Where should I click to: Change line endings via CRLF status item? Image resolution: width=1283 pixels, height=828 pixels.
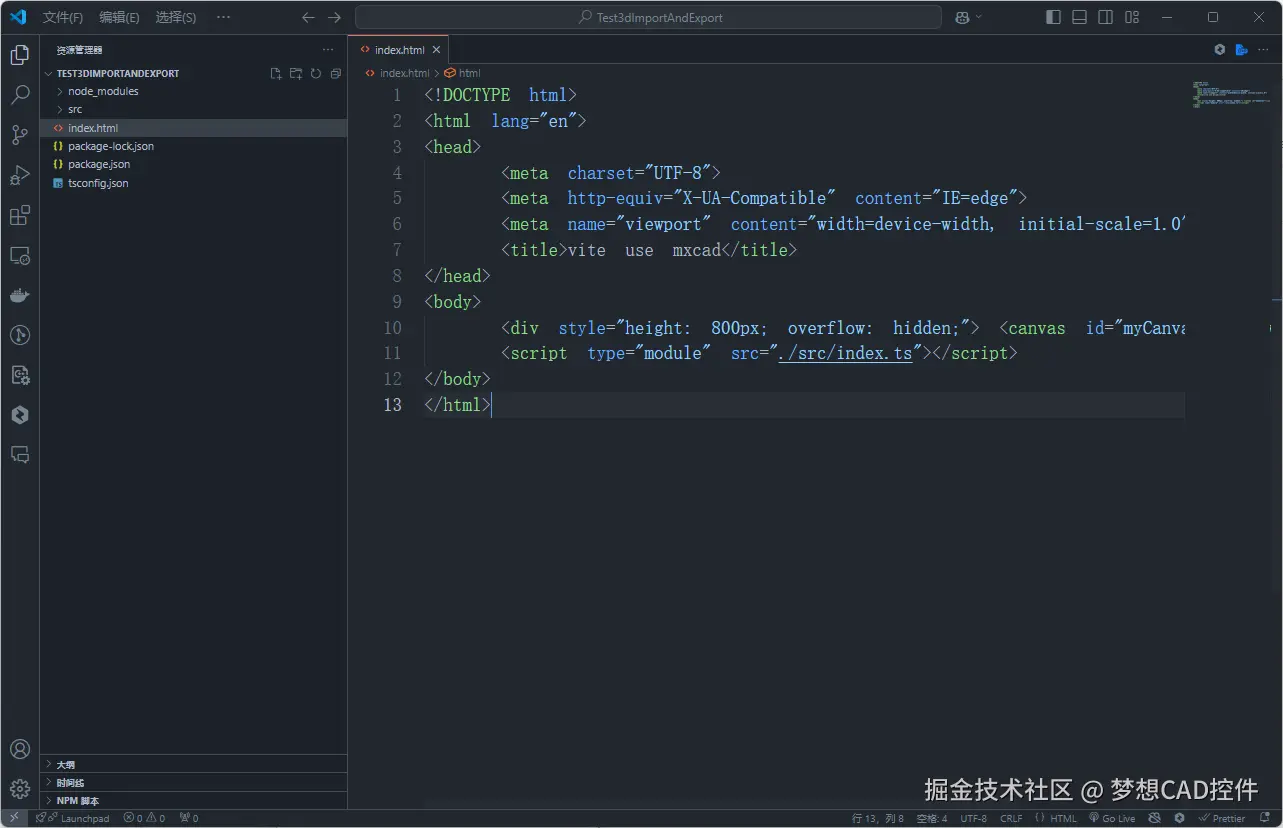(x=1011, y=818)
